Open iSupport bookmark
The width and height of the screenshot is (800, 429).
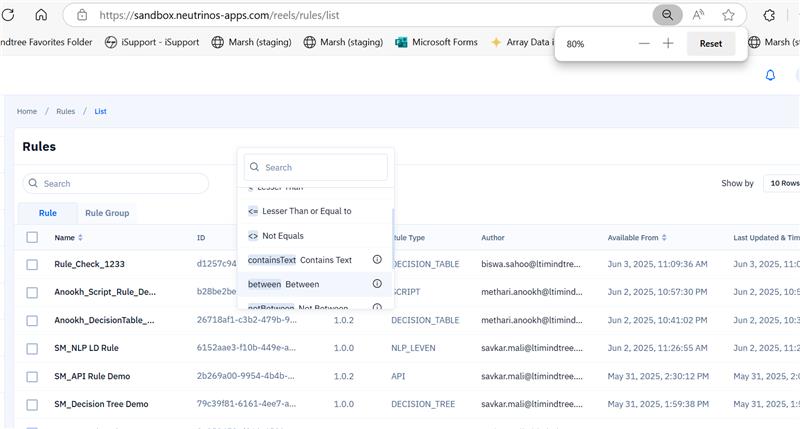click(x=152, y=42)
